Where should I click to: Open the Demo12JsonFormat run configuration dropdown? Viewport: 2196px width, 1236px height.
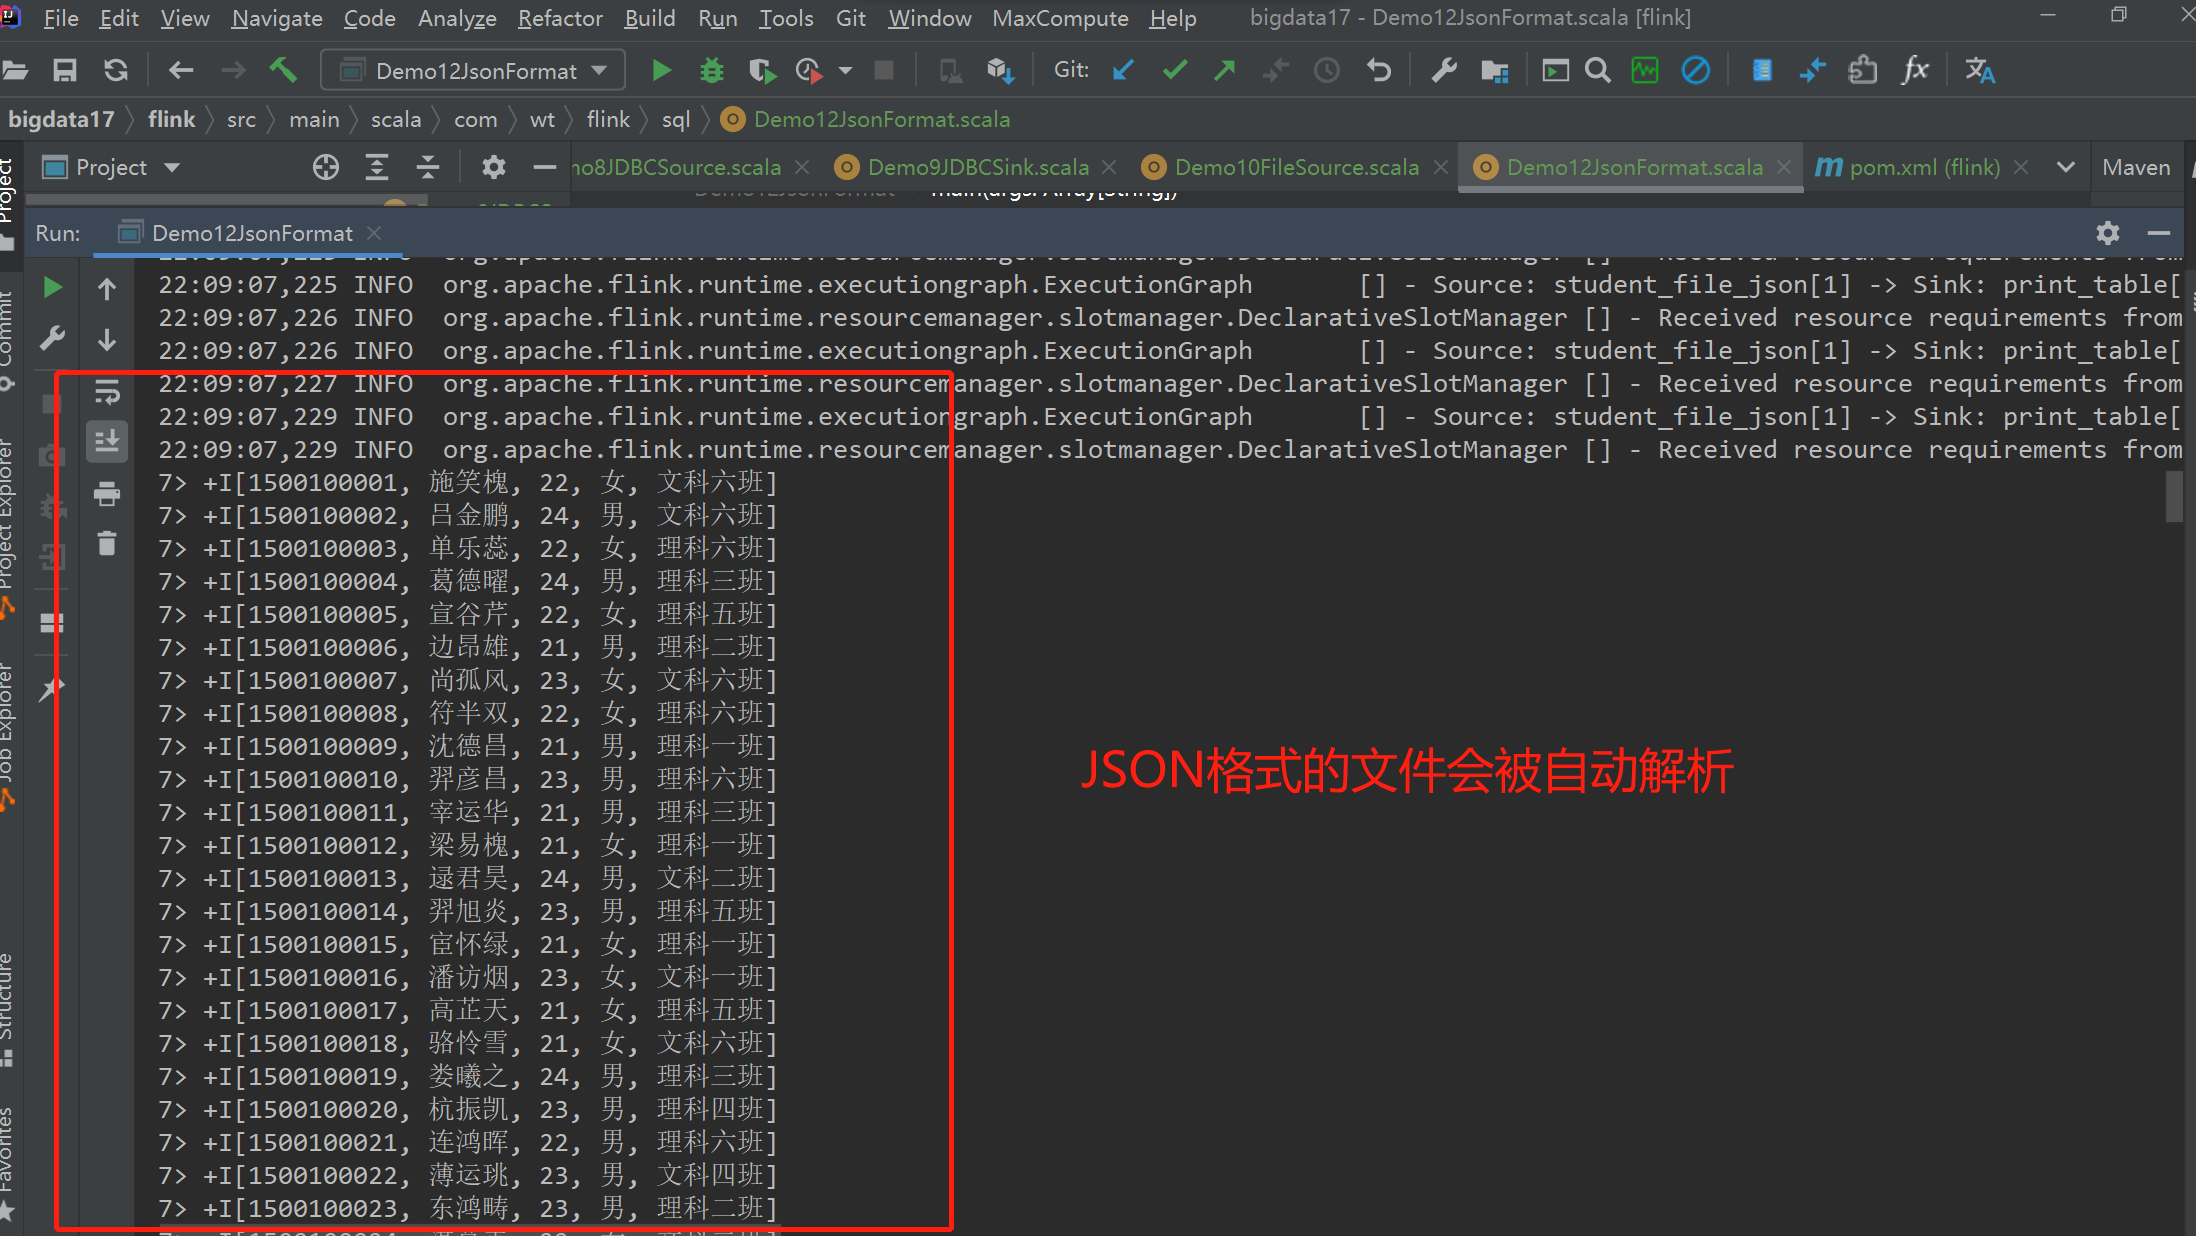pos(474,70)
